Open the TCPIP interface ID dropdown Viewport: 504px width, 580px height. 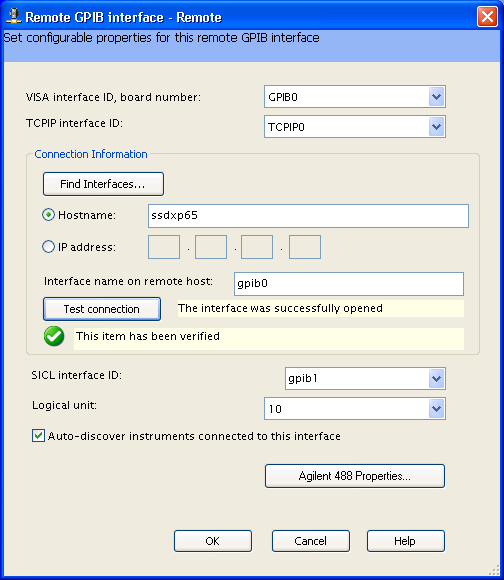click(x=437, y=127)
